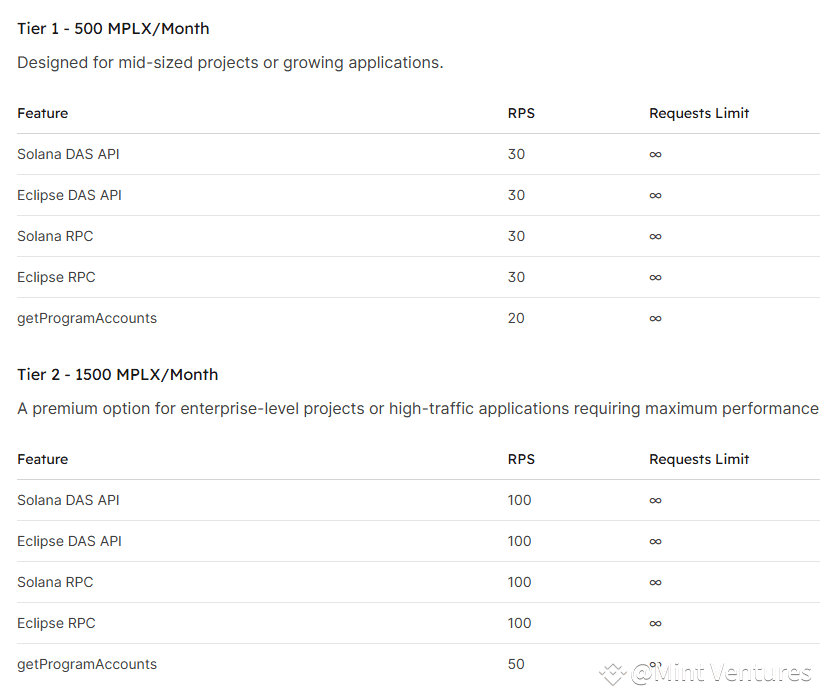820x695 pixels.
Task: Click the Feature column header in Tier 1 table
Action: coord(42,113)
